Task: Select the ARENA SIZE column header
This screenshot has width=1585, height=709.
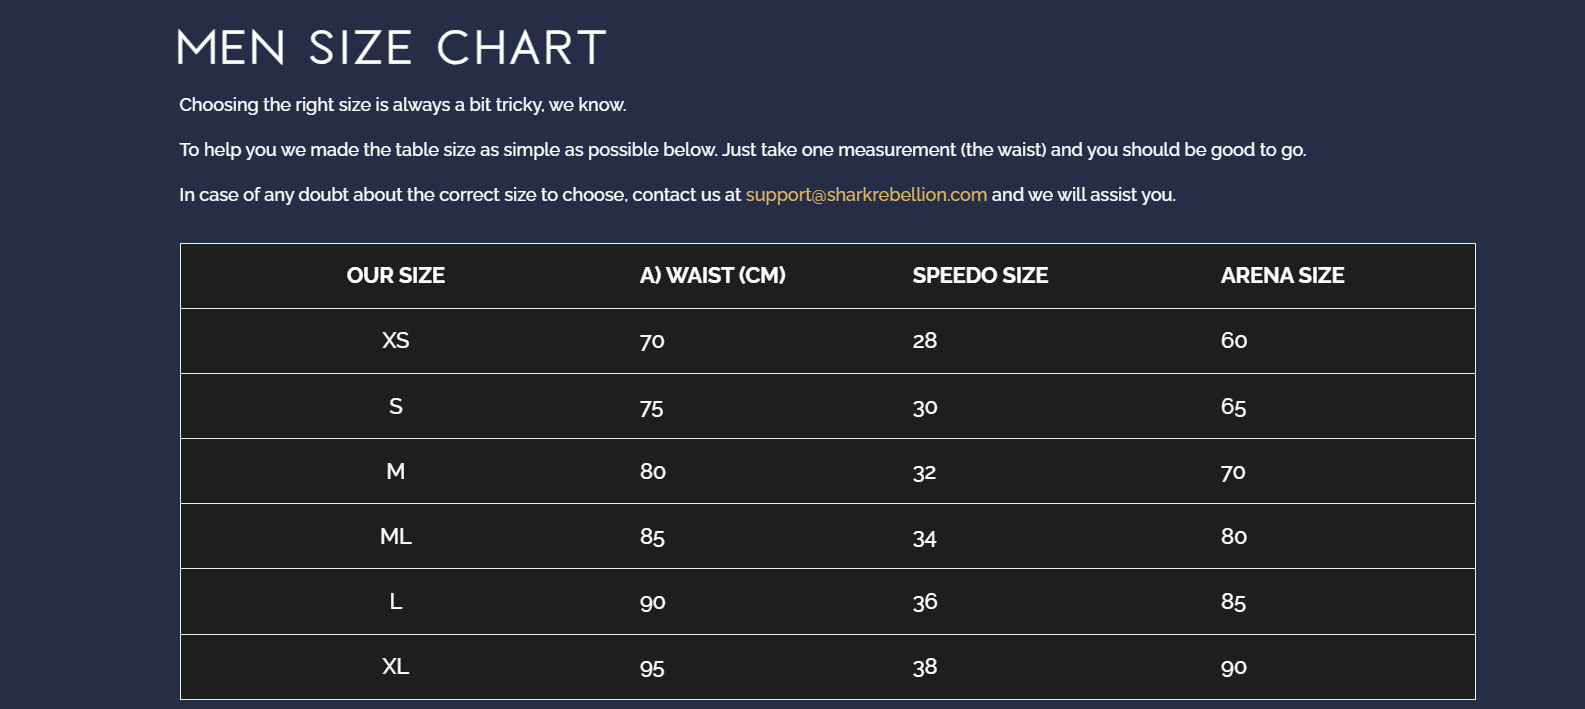Action: point(1282,276)
